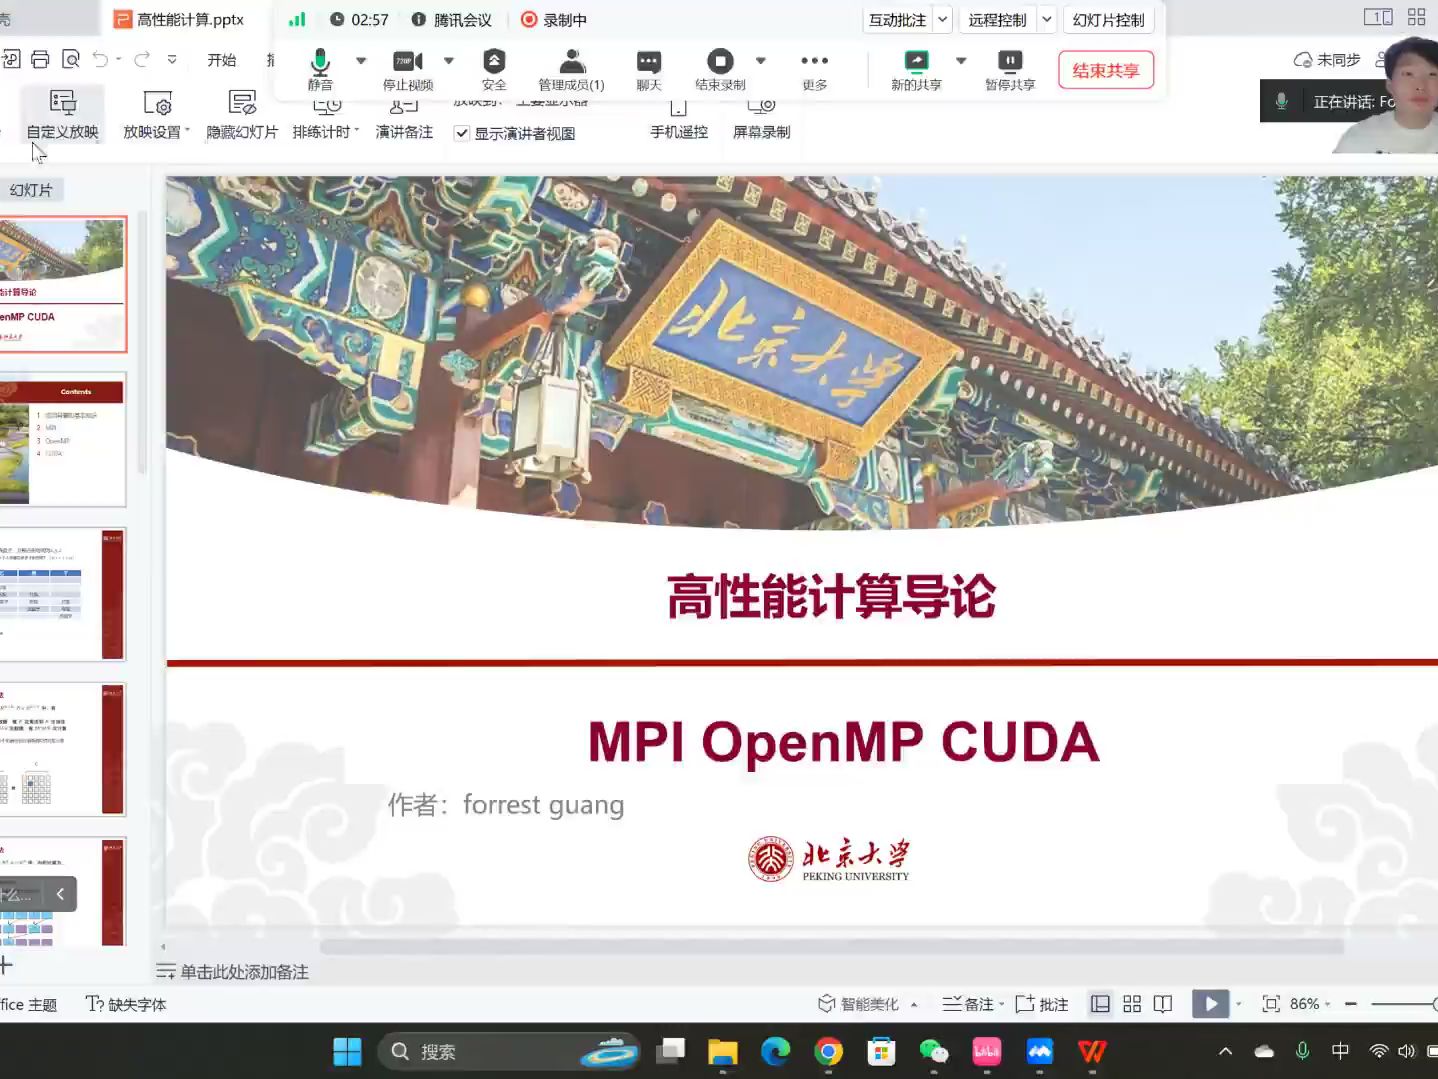
Task: Click 演讲备注 speaker notes
Action: (404, 120)
